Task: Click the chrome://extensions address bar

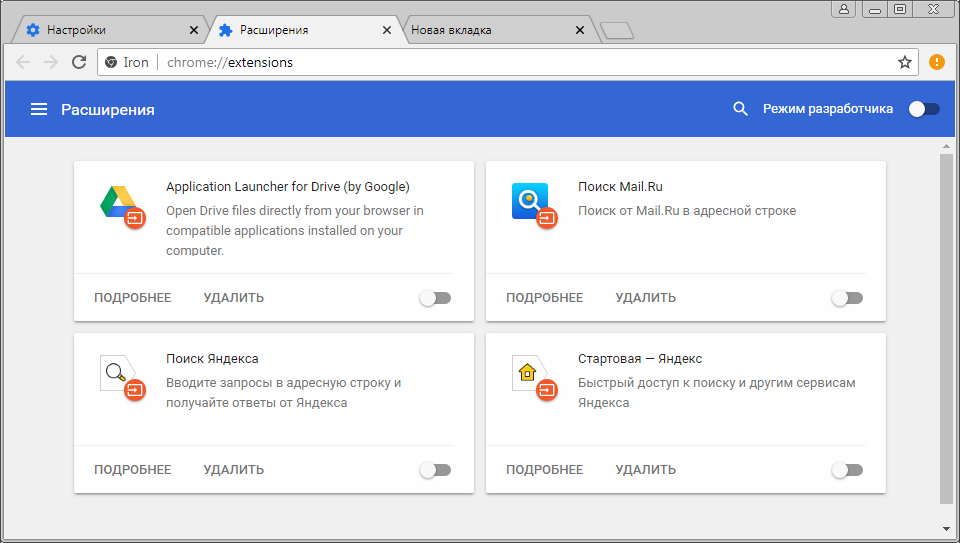Action: 500,62
